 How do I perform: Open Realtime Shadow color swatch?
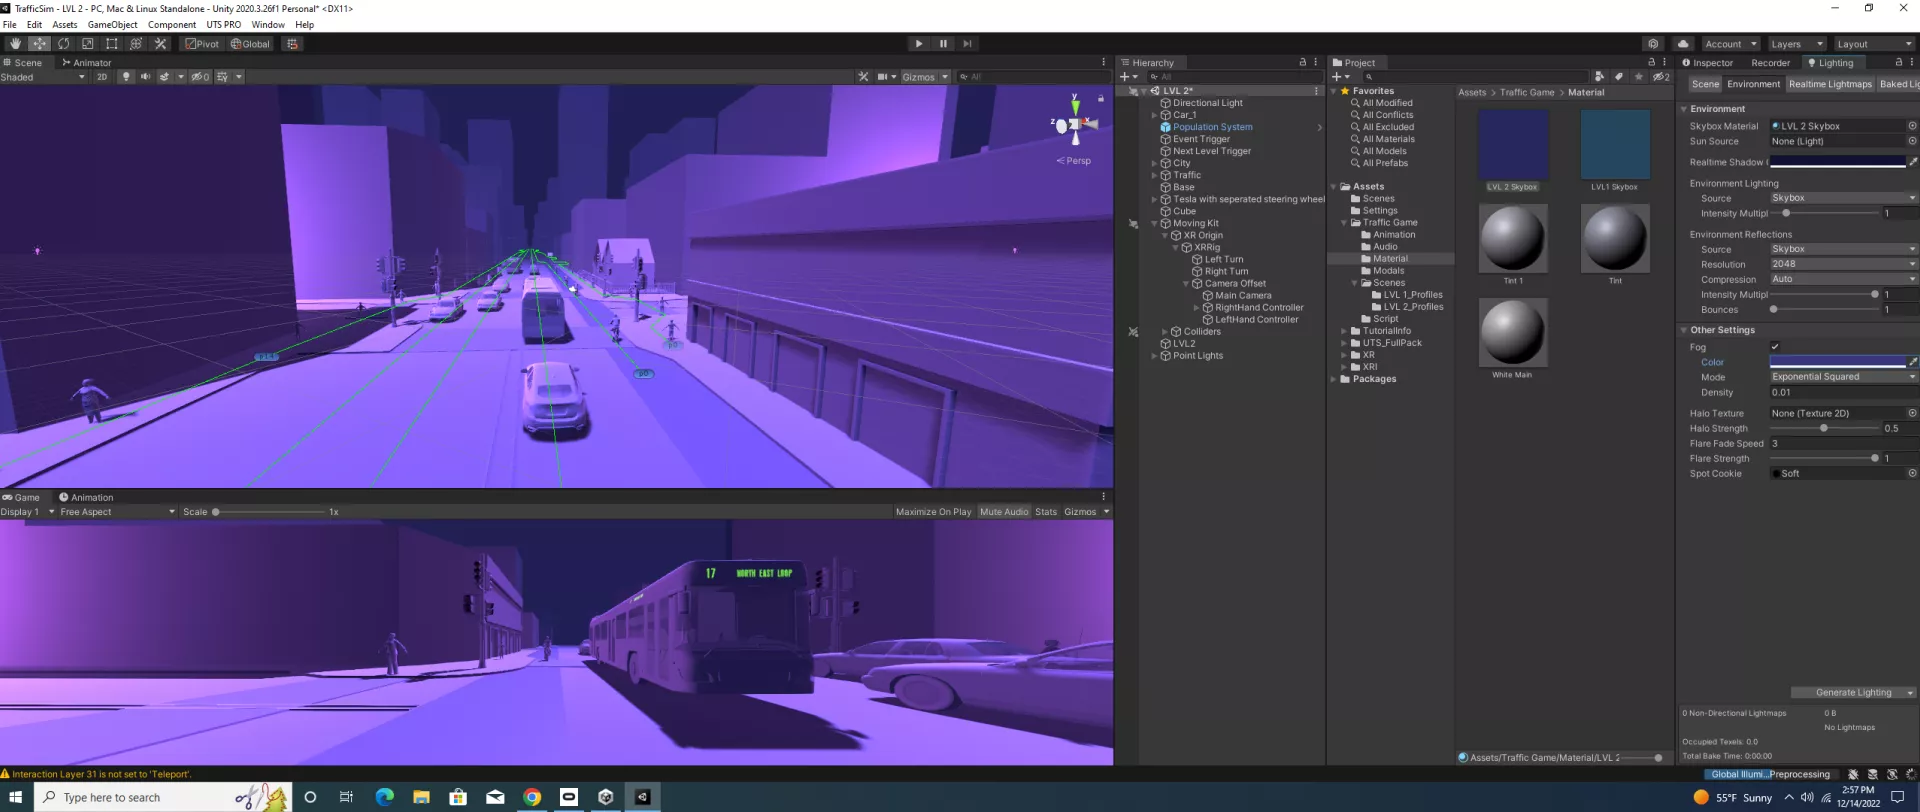tap(1837, 162)
